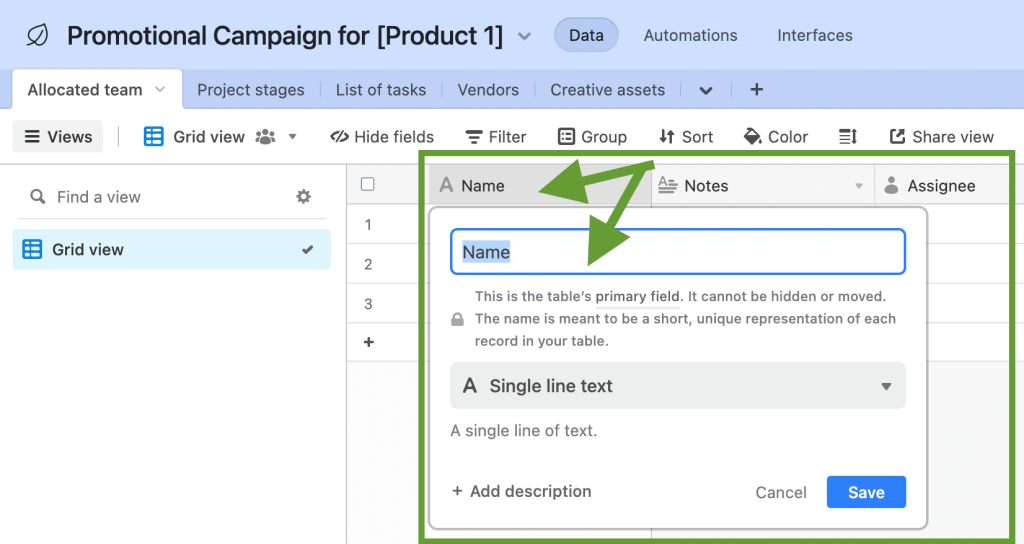This screenshot has width=1024, height=544.
Task: Toggle the select all rows checkbox
Action: tap(368, 185)
